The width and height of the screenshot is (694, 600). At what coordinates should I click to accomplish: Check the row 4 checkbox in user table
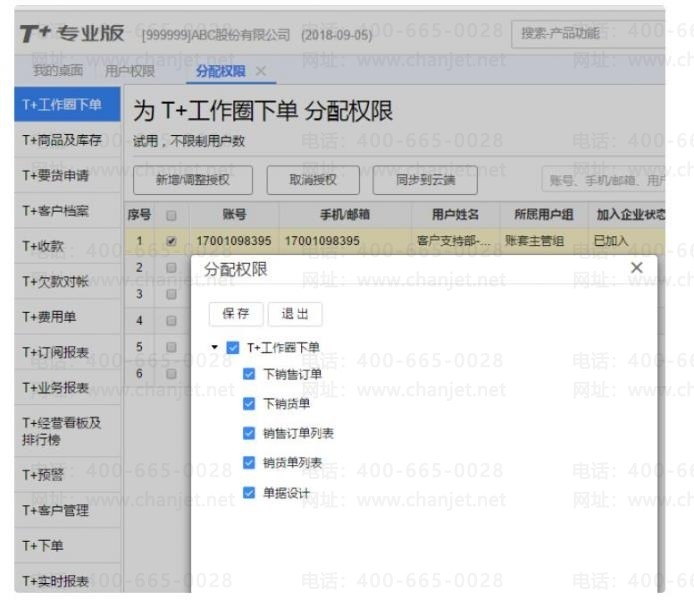click(x=171, y=320)
